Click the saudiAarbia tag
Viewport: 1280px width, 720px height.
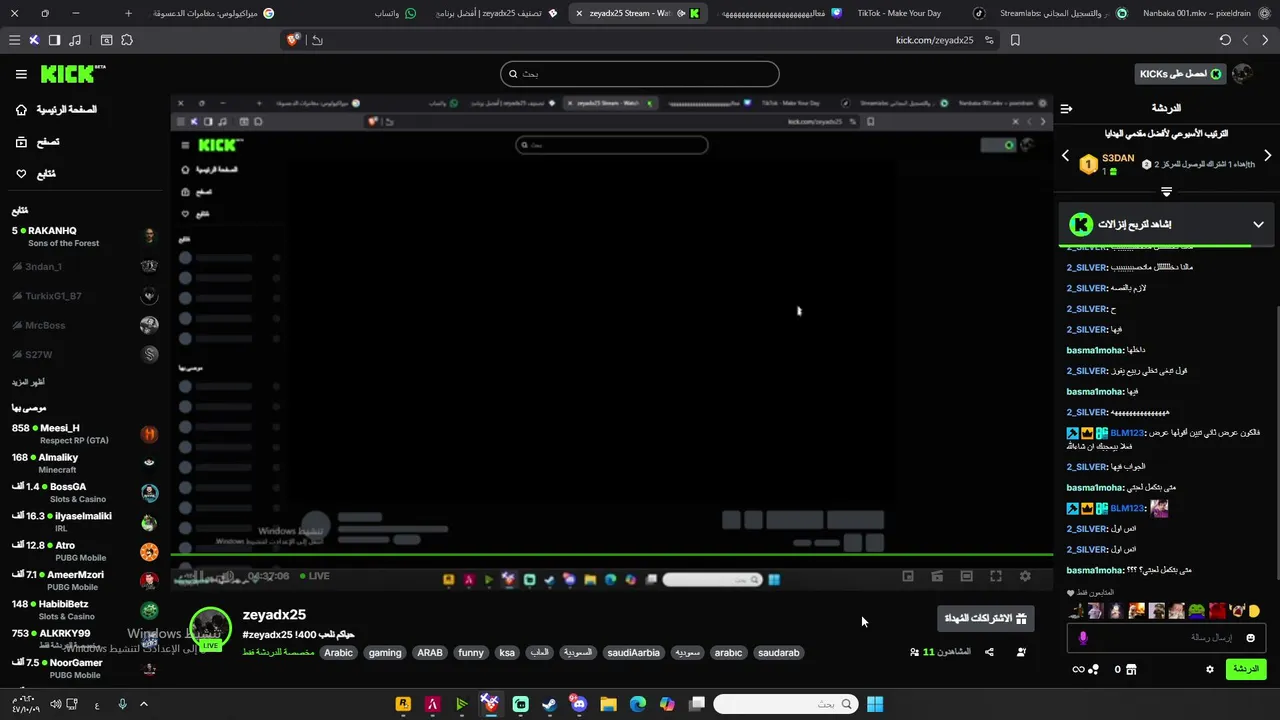point(634,653)
